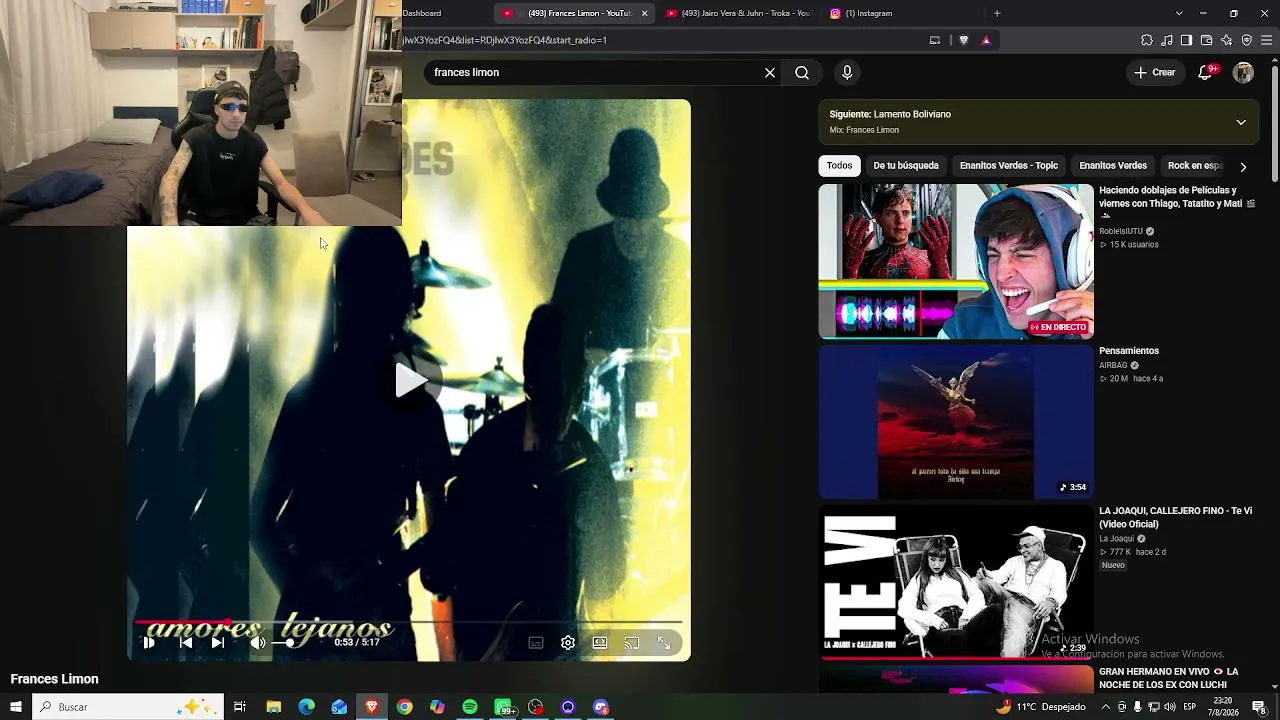This screenshot has height=720, width=1280.
Task: Open the 'Pensamientos' video title
Action: [x=1129, y=351]
